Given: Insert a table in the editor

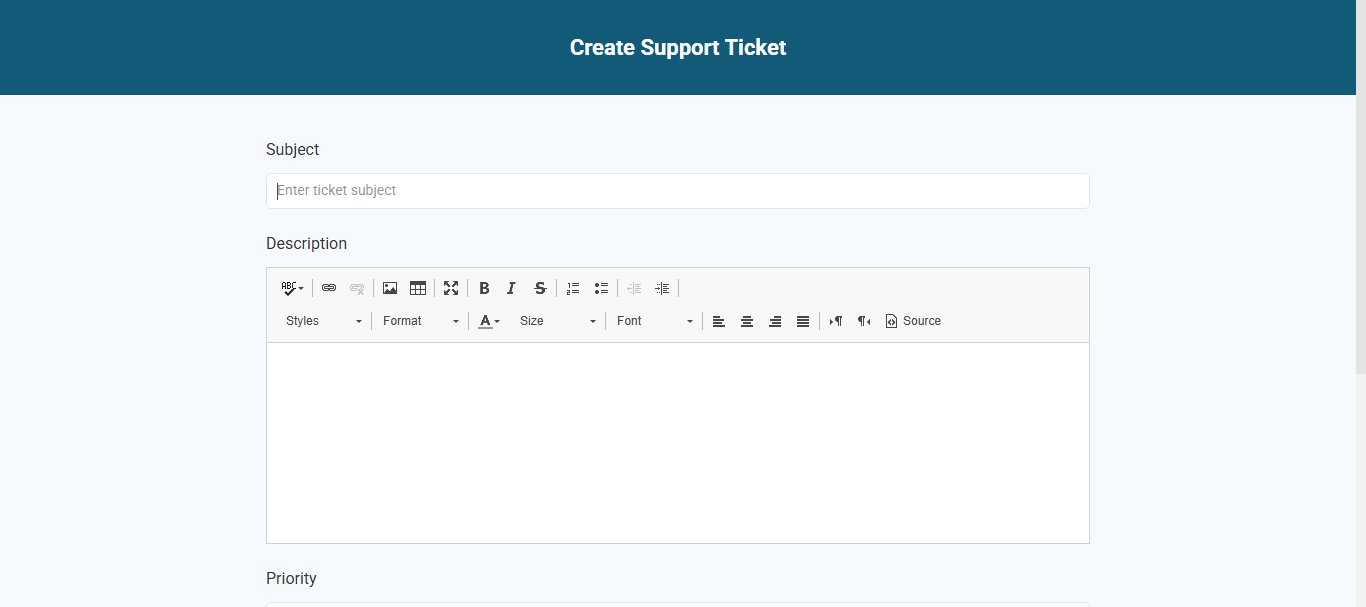Looking at the screenshot, I should tap(418, 288).
